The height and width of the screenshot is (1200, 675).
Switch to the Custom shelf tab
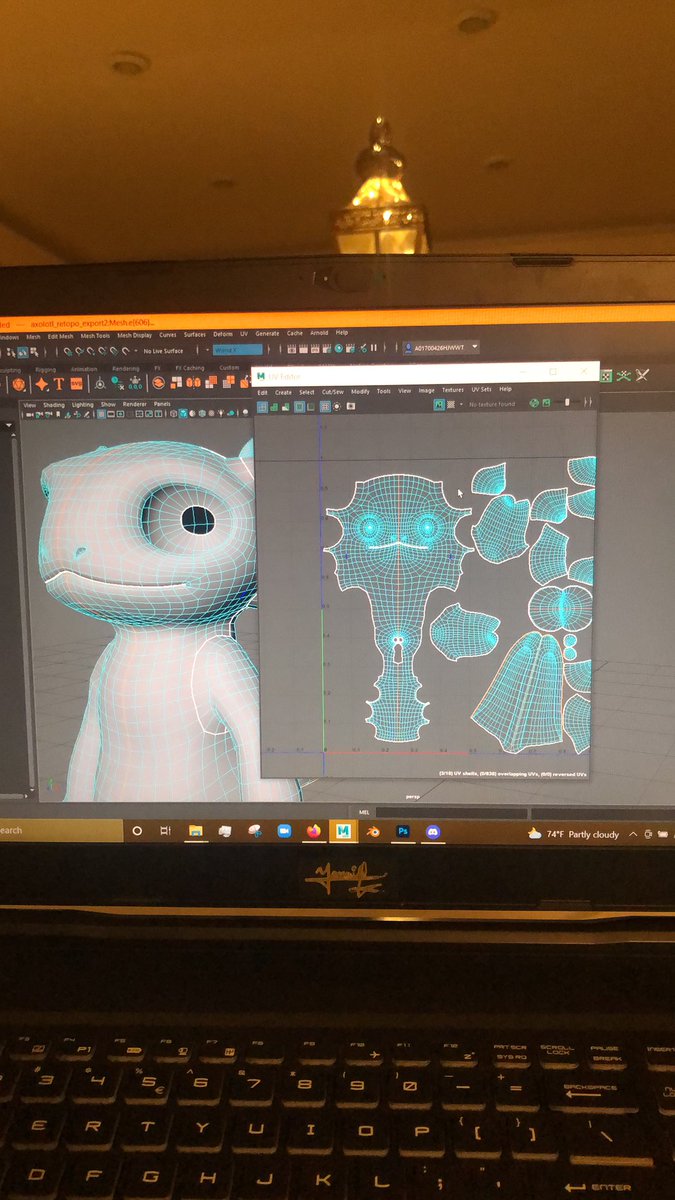pos(229,368)
